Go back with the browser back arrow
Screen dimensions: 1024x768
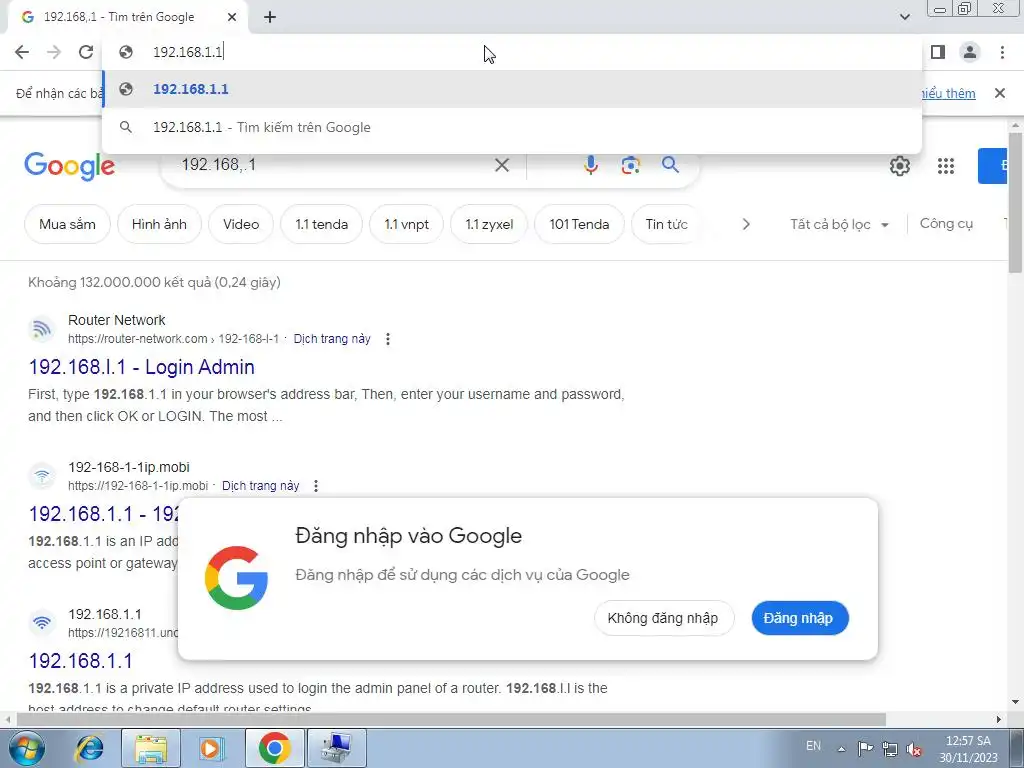tap(22, 52)
